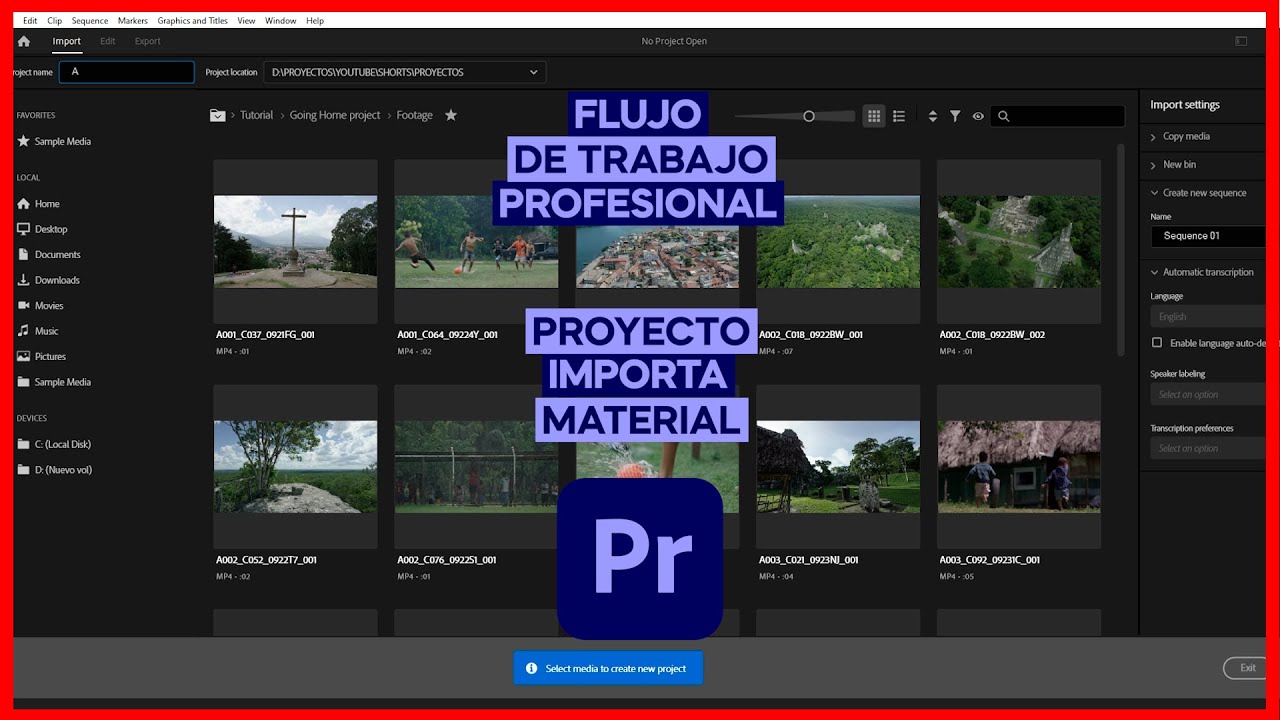Viewport: 1280px width, 720px height.
Task: Open the sort order arrows
Action: click(933, 116)
